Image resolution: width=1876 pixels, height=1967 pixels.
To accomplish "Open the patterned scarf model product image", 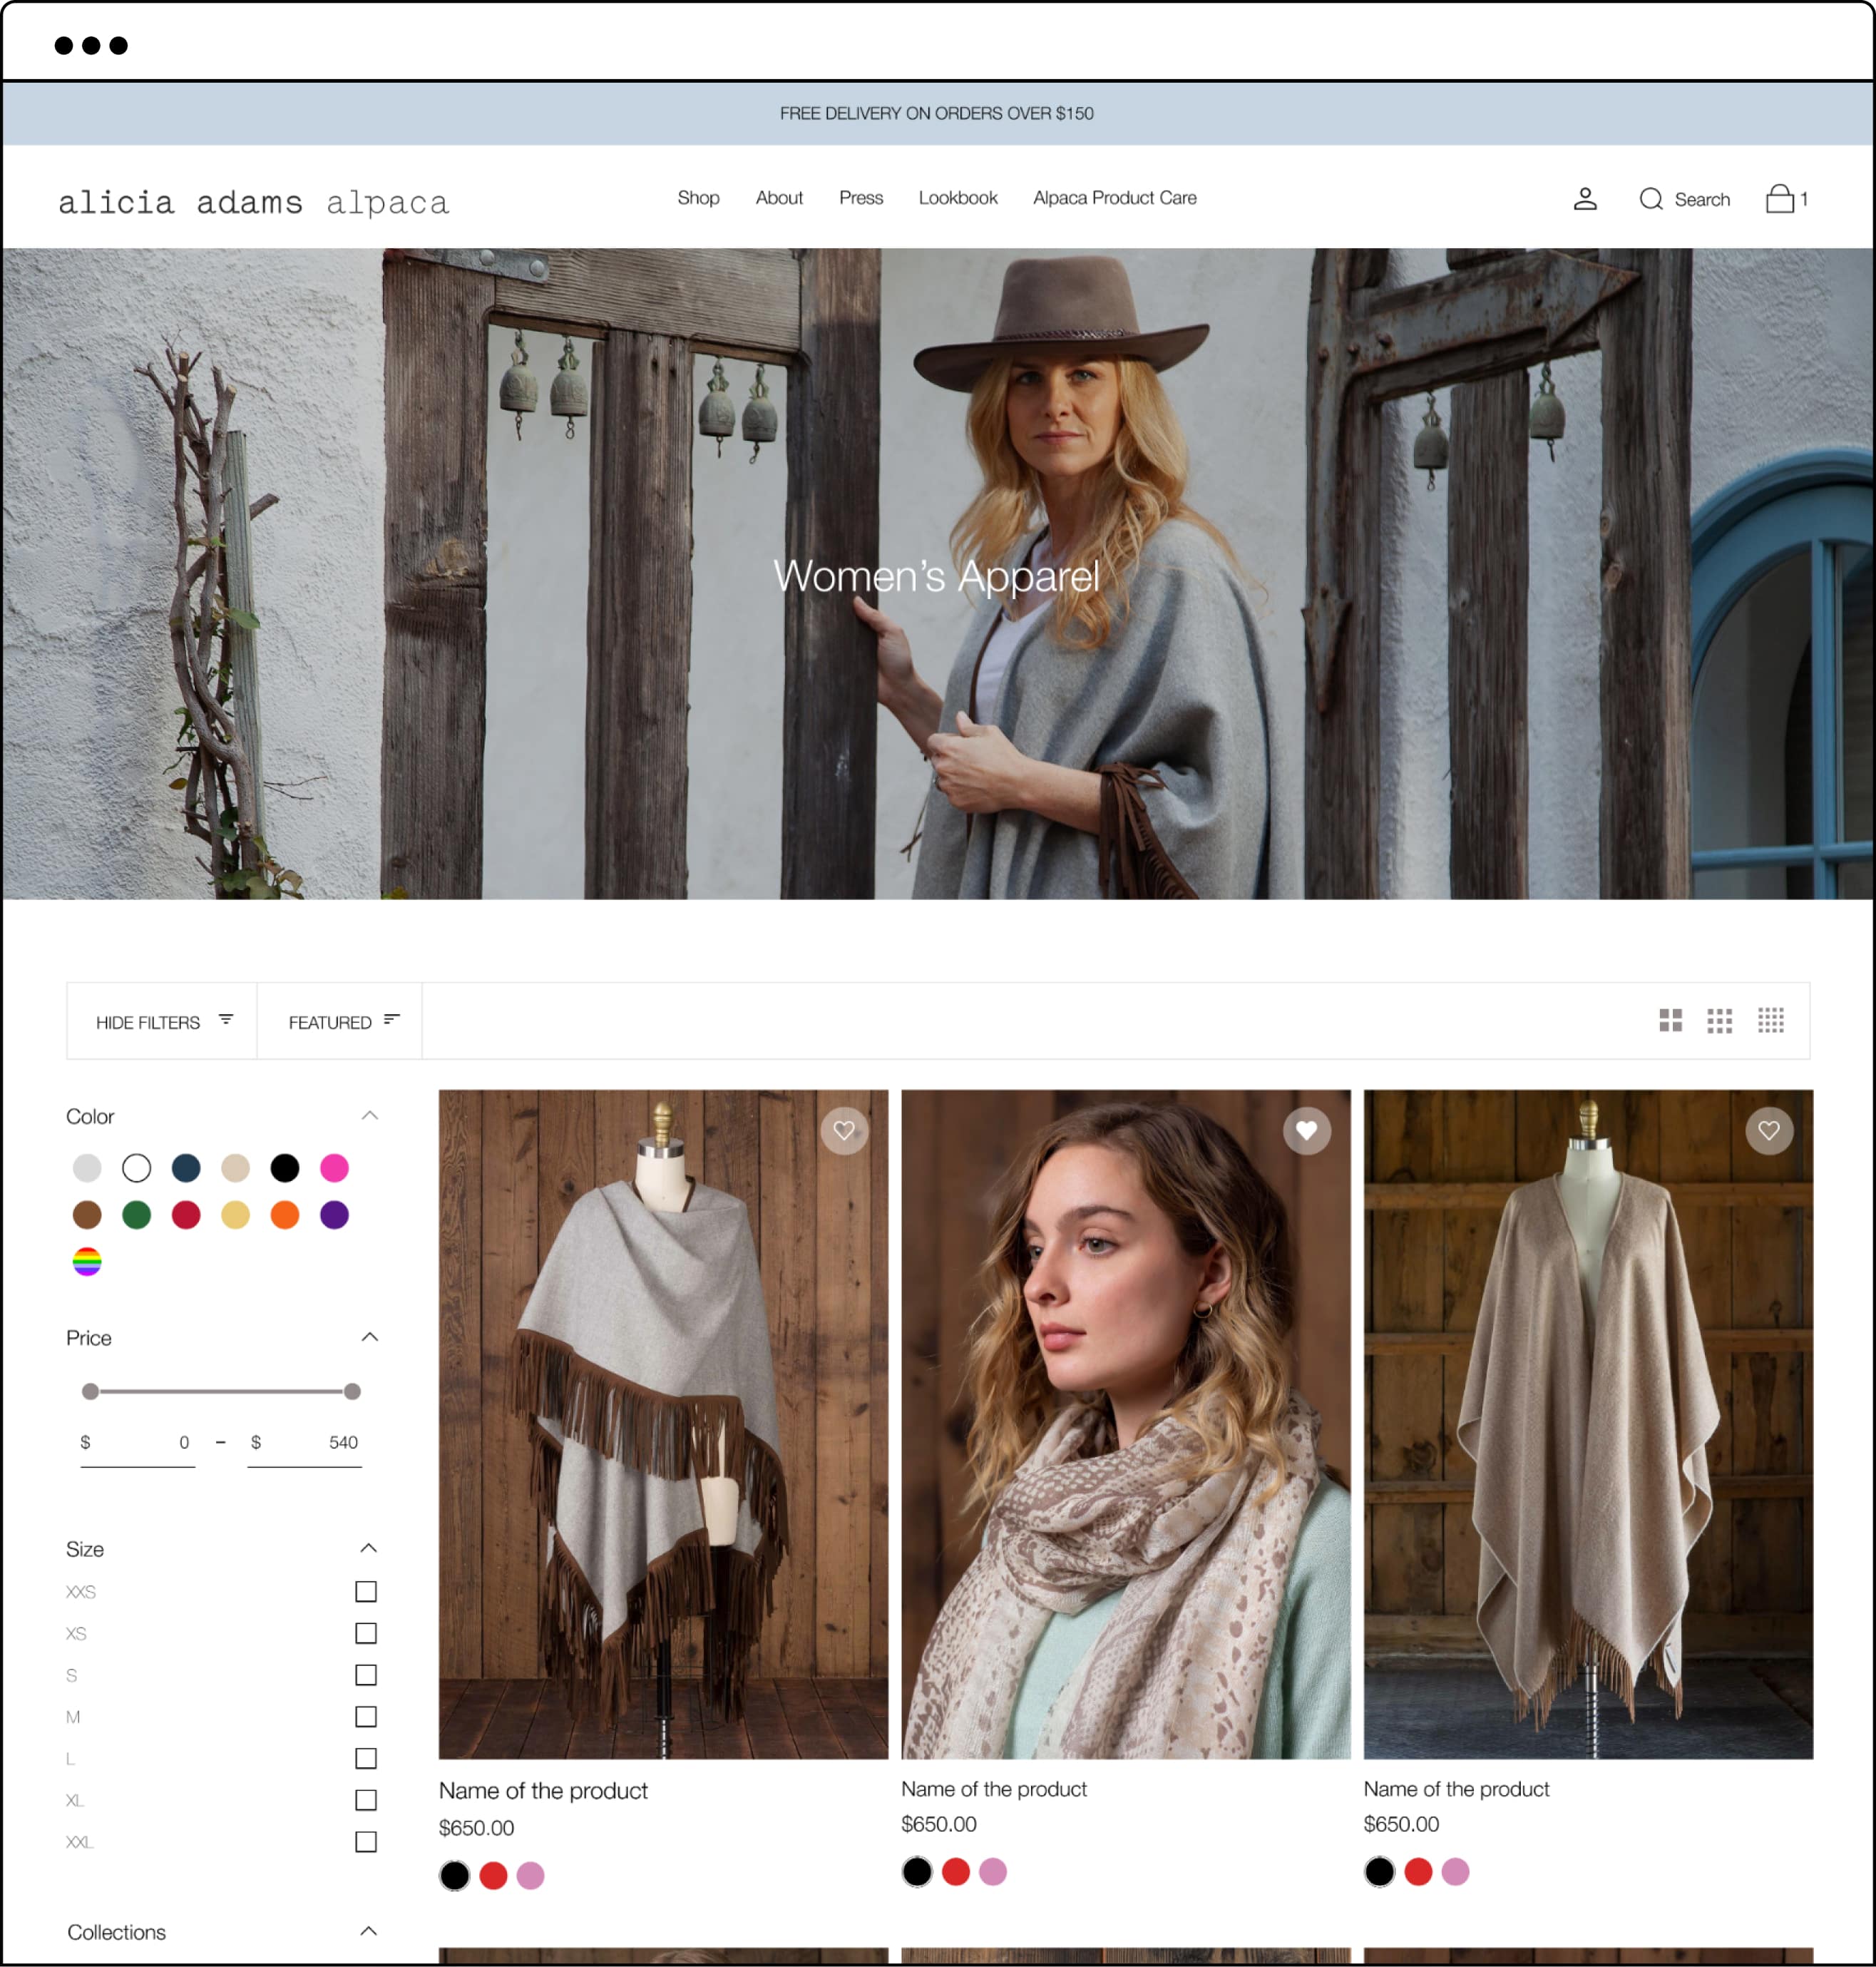I will (x=1126, y=1424).
